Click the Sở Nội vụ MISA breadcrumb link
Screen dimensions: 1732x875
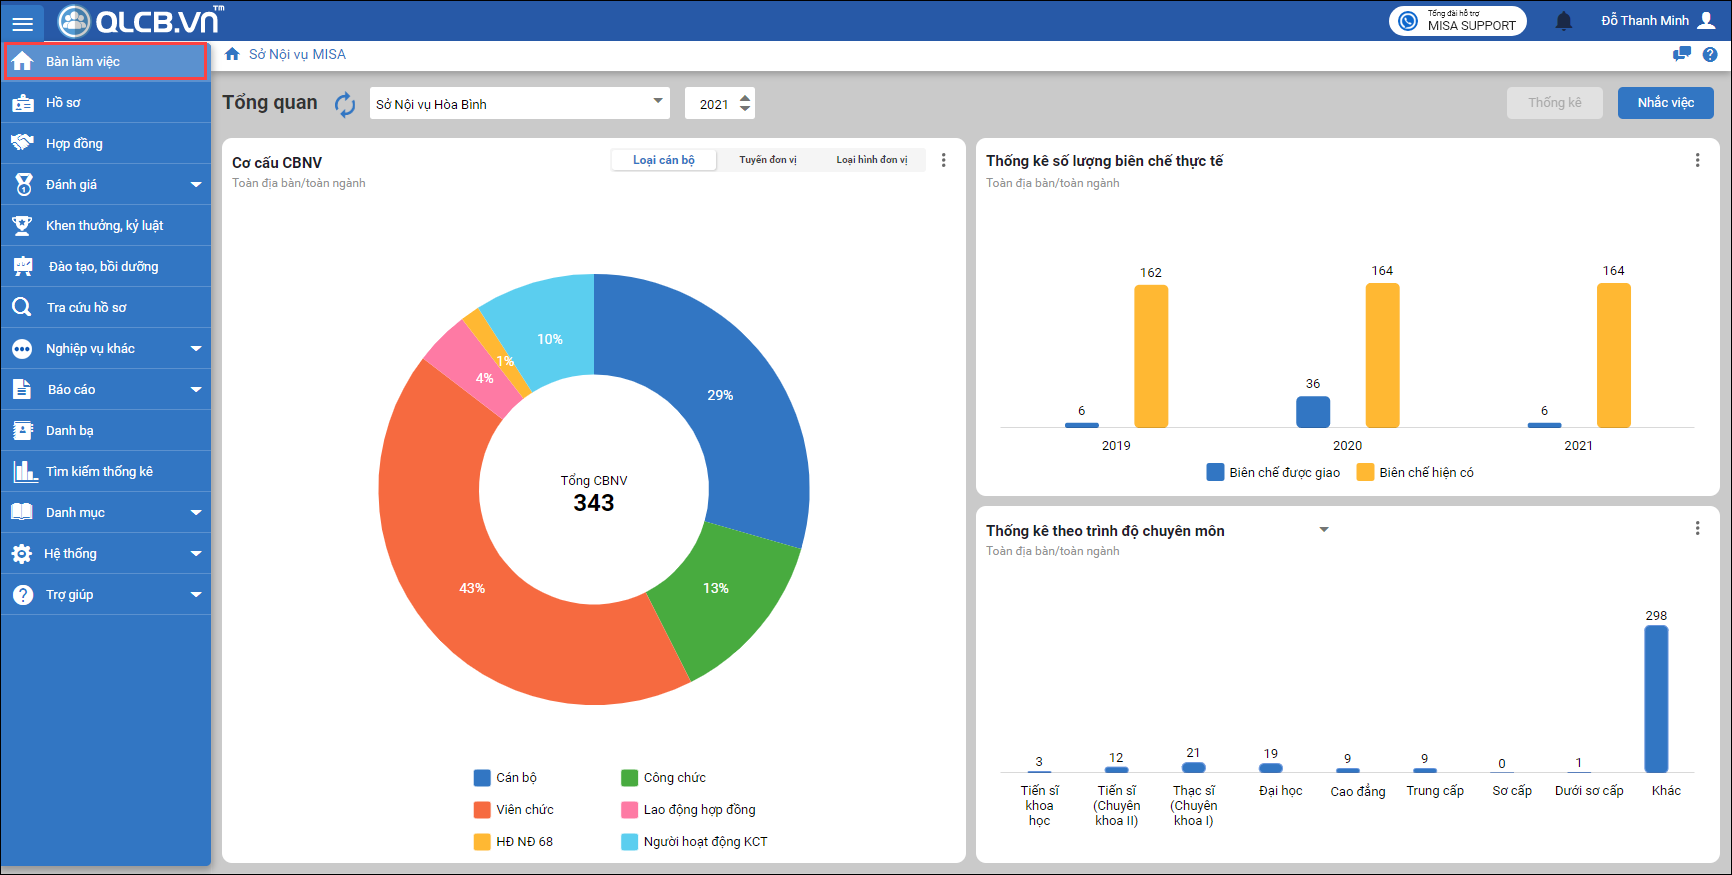297,54
